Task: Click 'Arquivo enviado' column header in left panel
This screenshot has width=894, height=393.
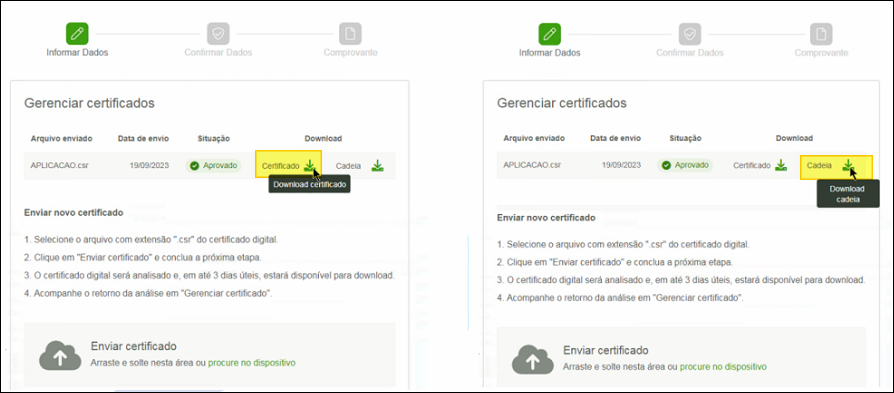Action: point(62,139)
